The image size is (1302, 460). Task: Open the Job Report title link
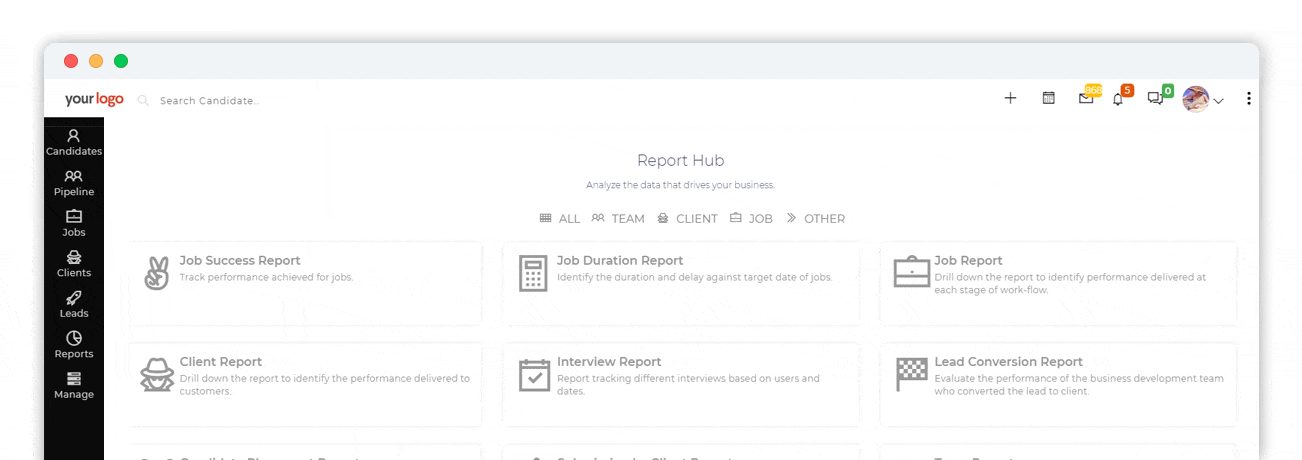click(x=968, y=260)
